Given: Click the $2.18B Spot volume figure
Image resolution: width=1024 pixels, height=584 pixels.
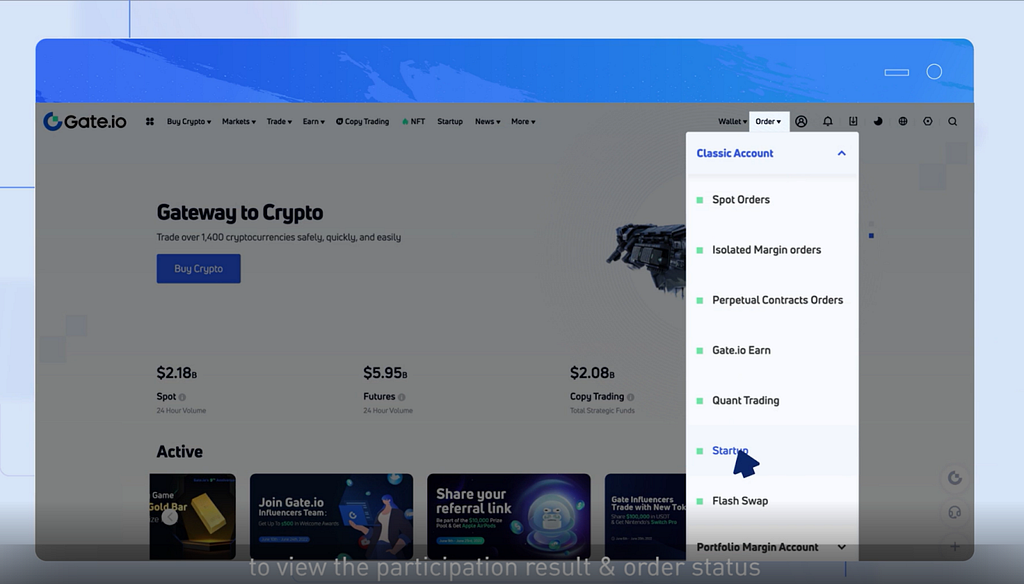Looking at the screenshot, I should tap(176, 373).
